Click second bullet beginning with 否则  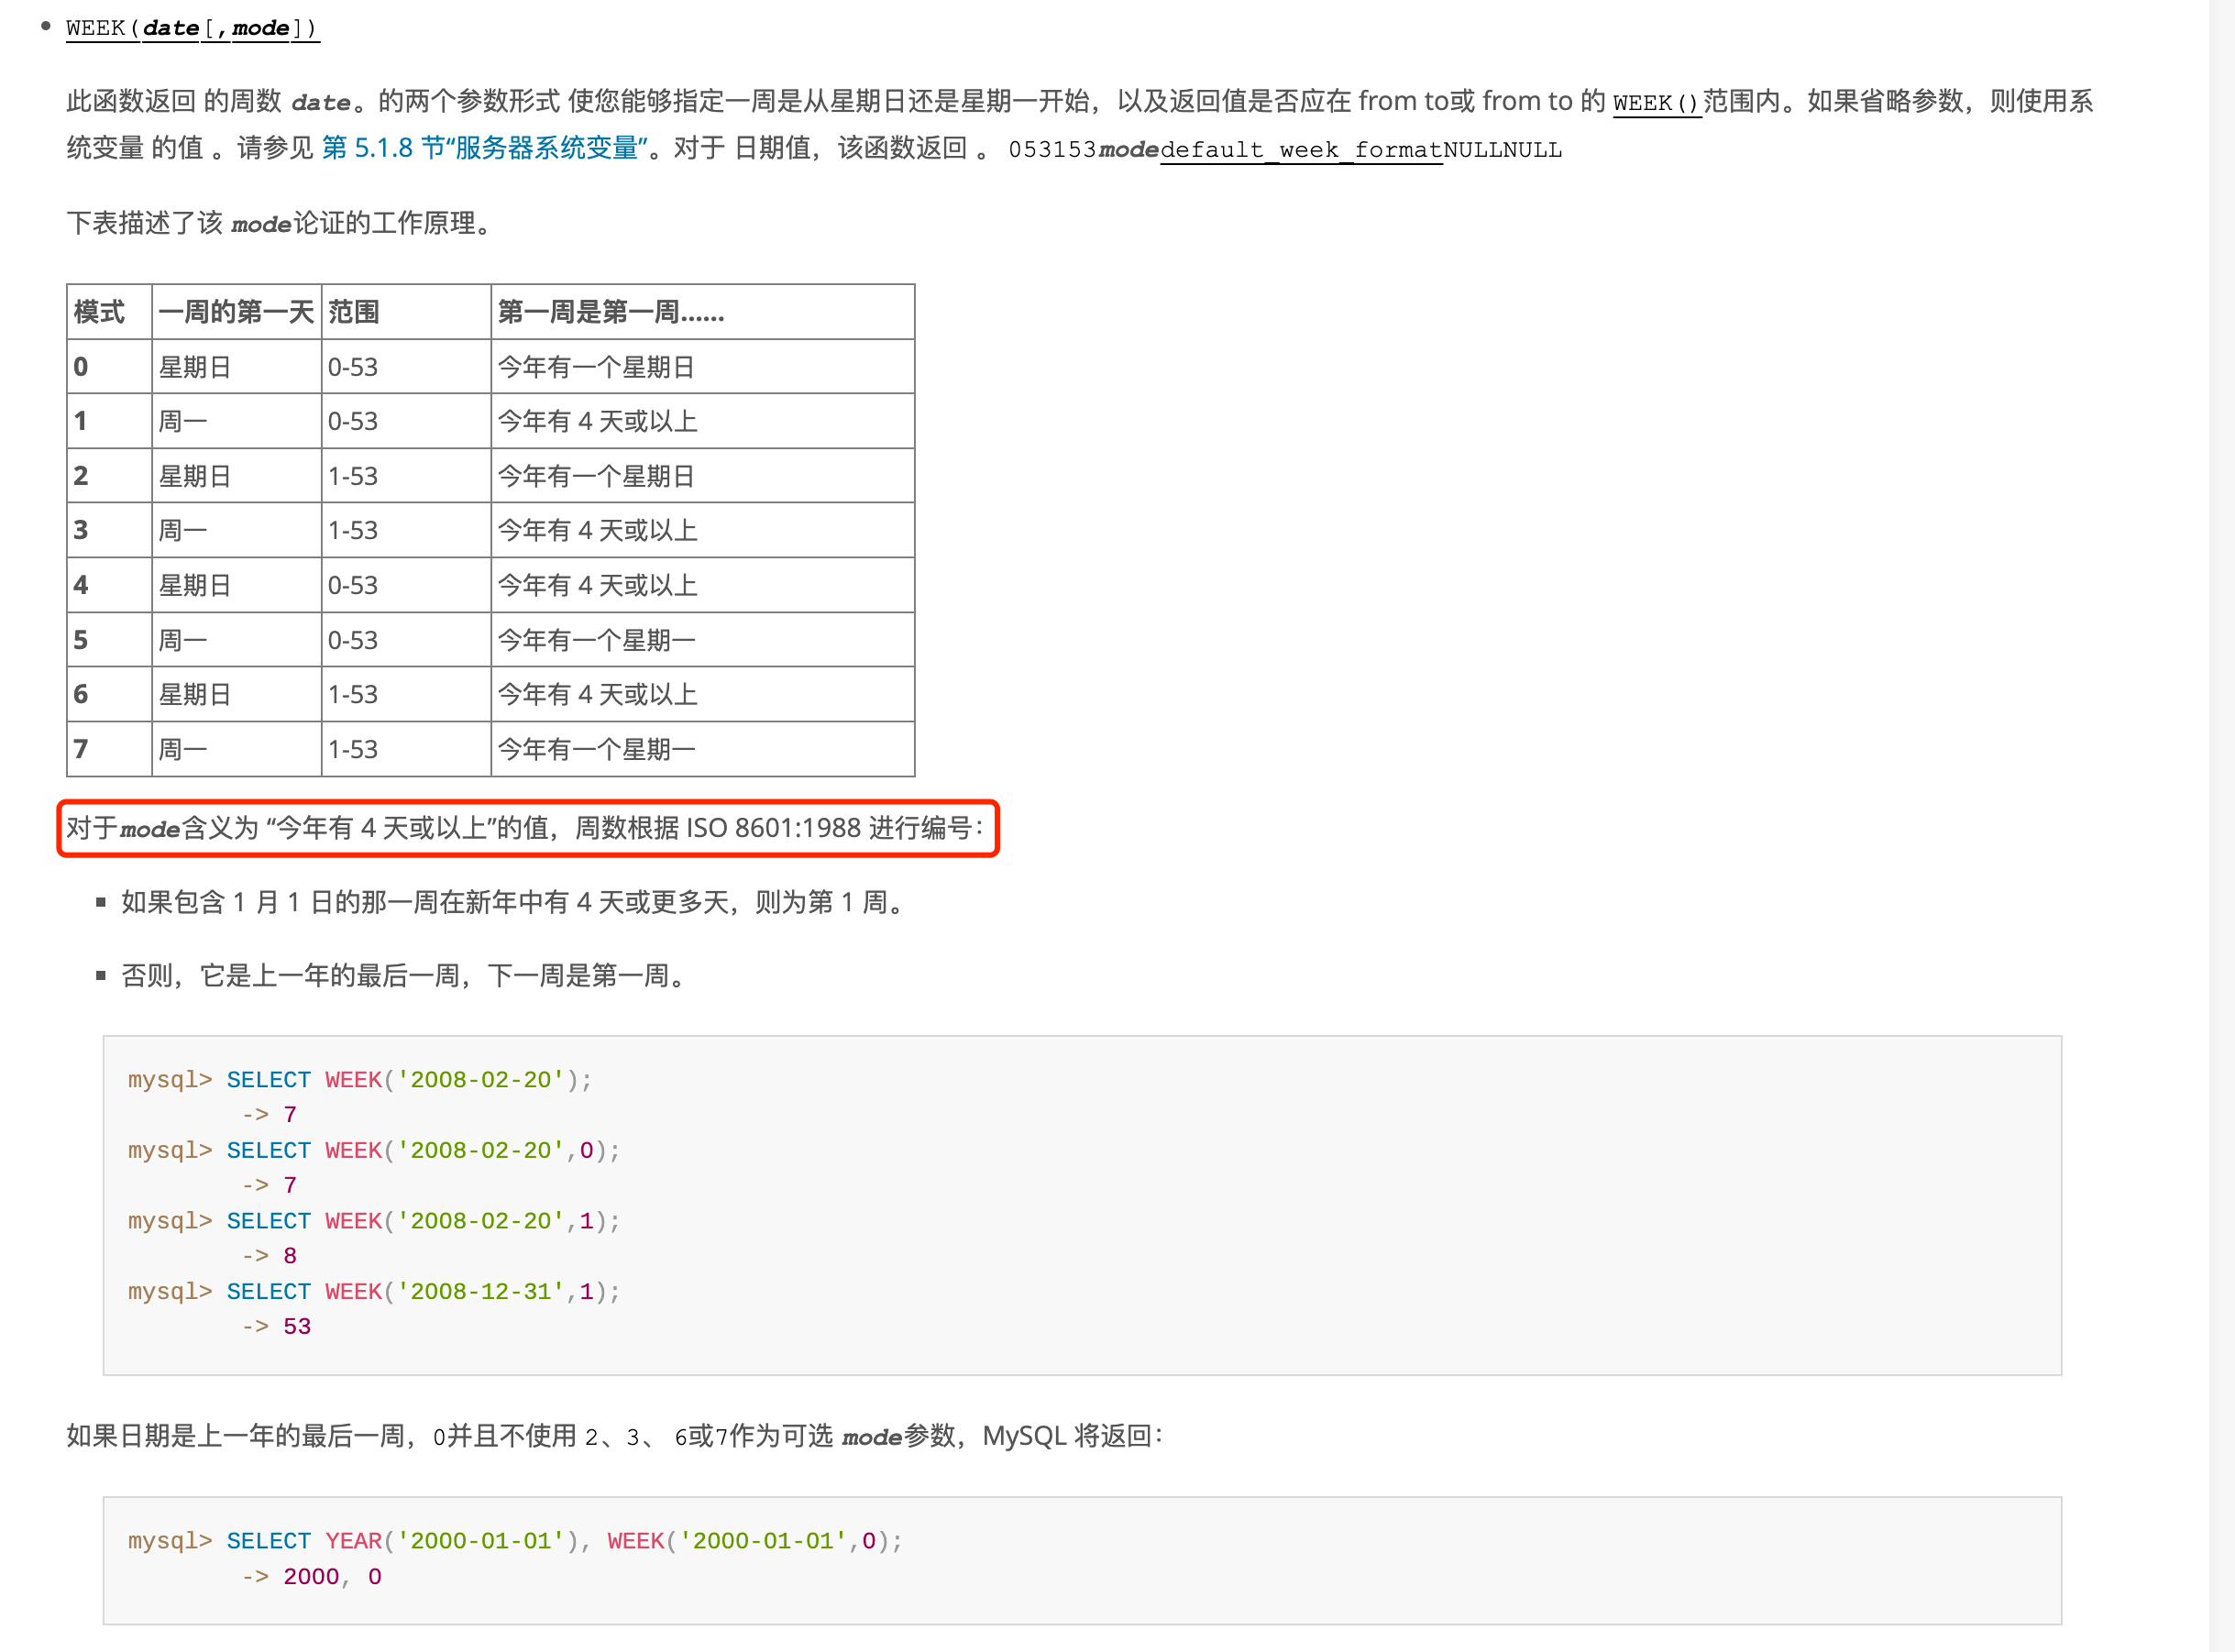tap(406, 975)
